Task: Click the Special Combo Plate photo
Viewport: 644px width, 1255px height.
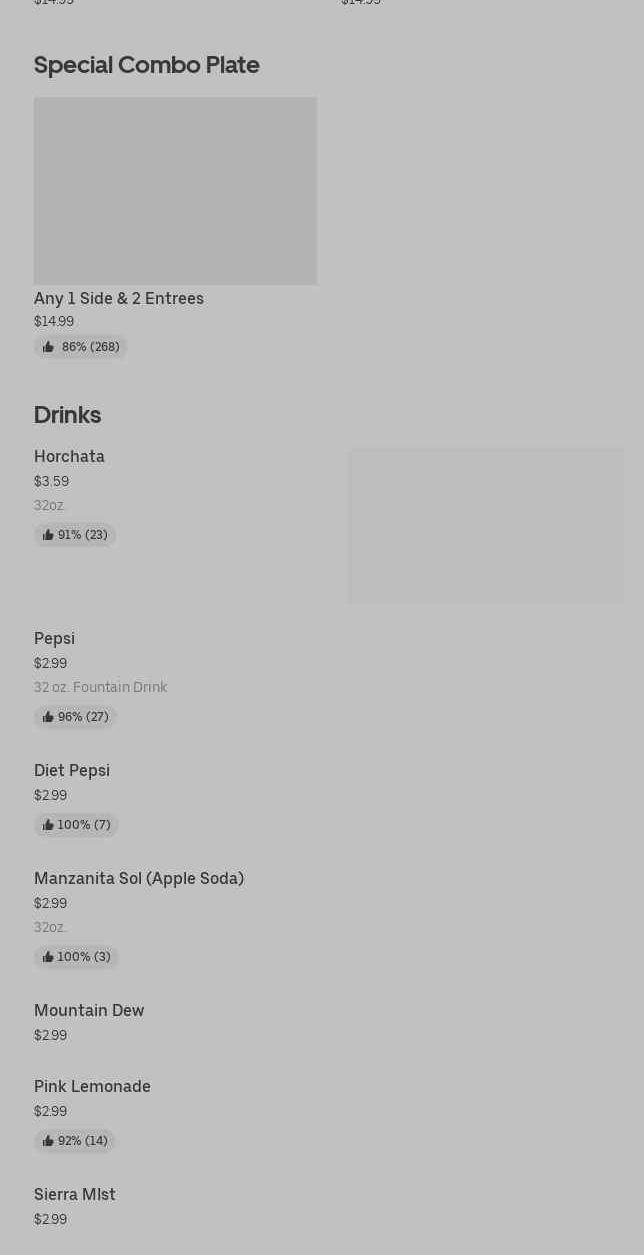Action: [175, 191]
